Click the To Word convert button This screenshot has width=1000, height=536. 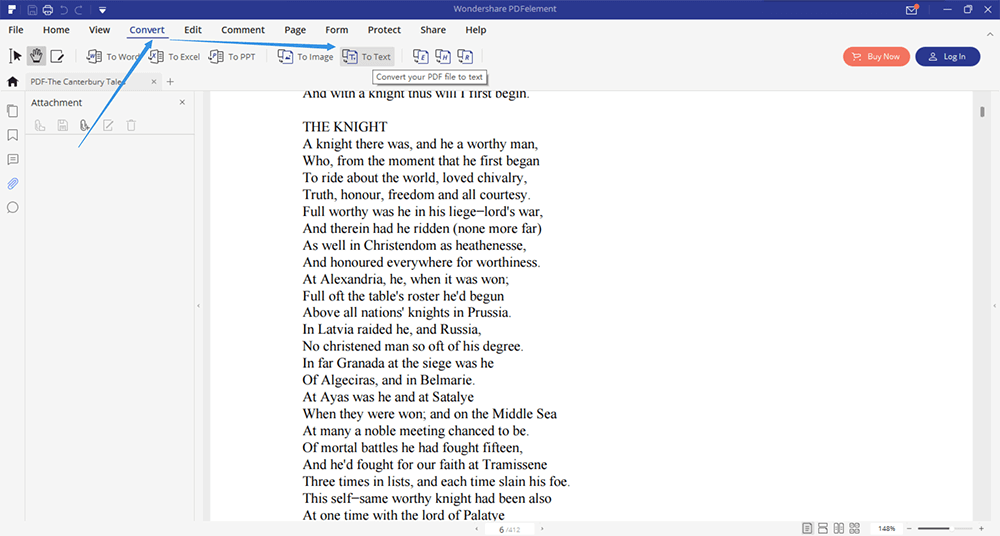click(113, 57)
